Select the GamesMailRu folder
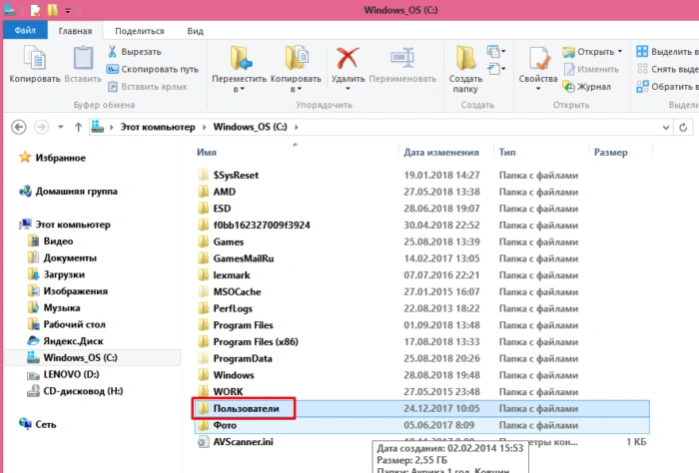Screen dimensions: 699x473 422,258
